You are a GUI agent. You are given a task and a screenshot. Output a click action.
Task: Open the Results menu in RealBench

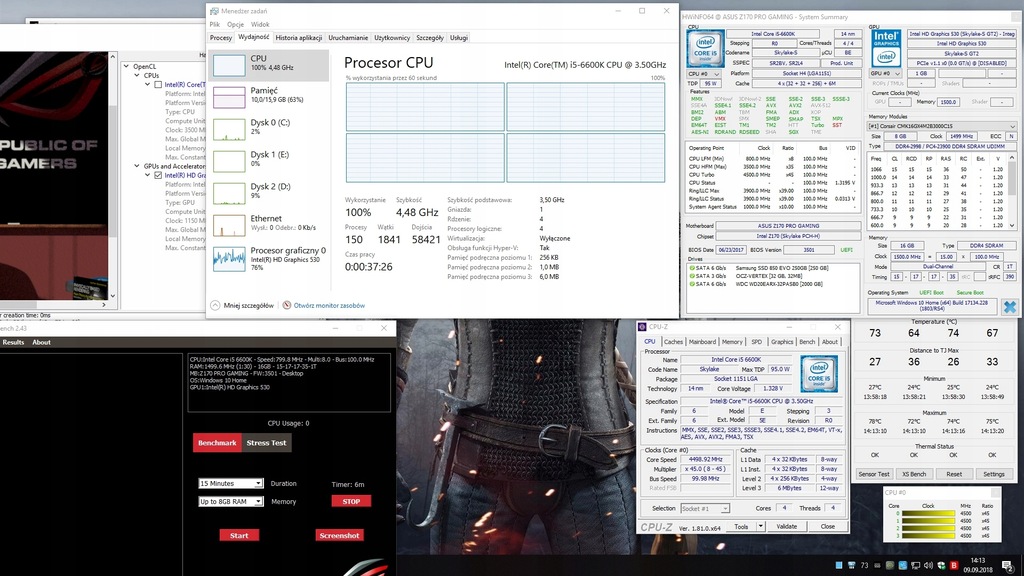[x=13, y=342]
